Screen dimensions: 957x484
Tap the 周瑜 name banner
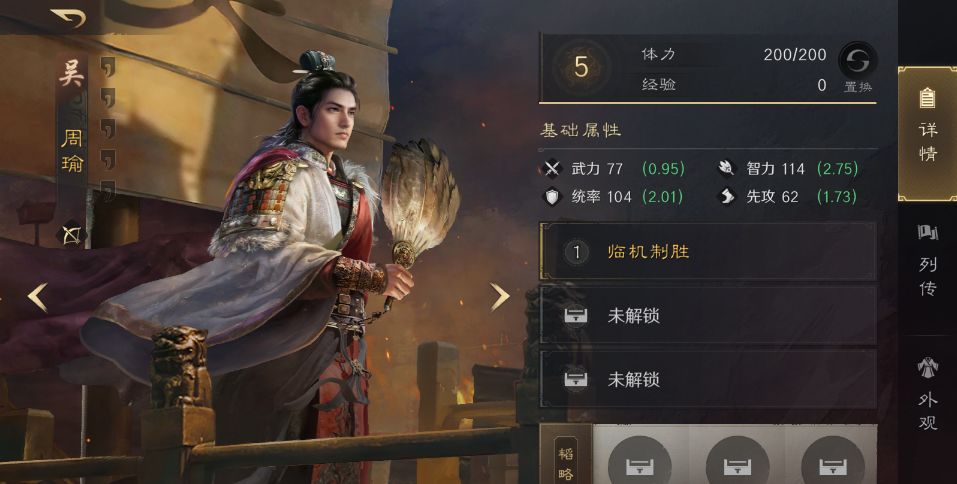[x=72, y=150]
